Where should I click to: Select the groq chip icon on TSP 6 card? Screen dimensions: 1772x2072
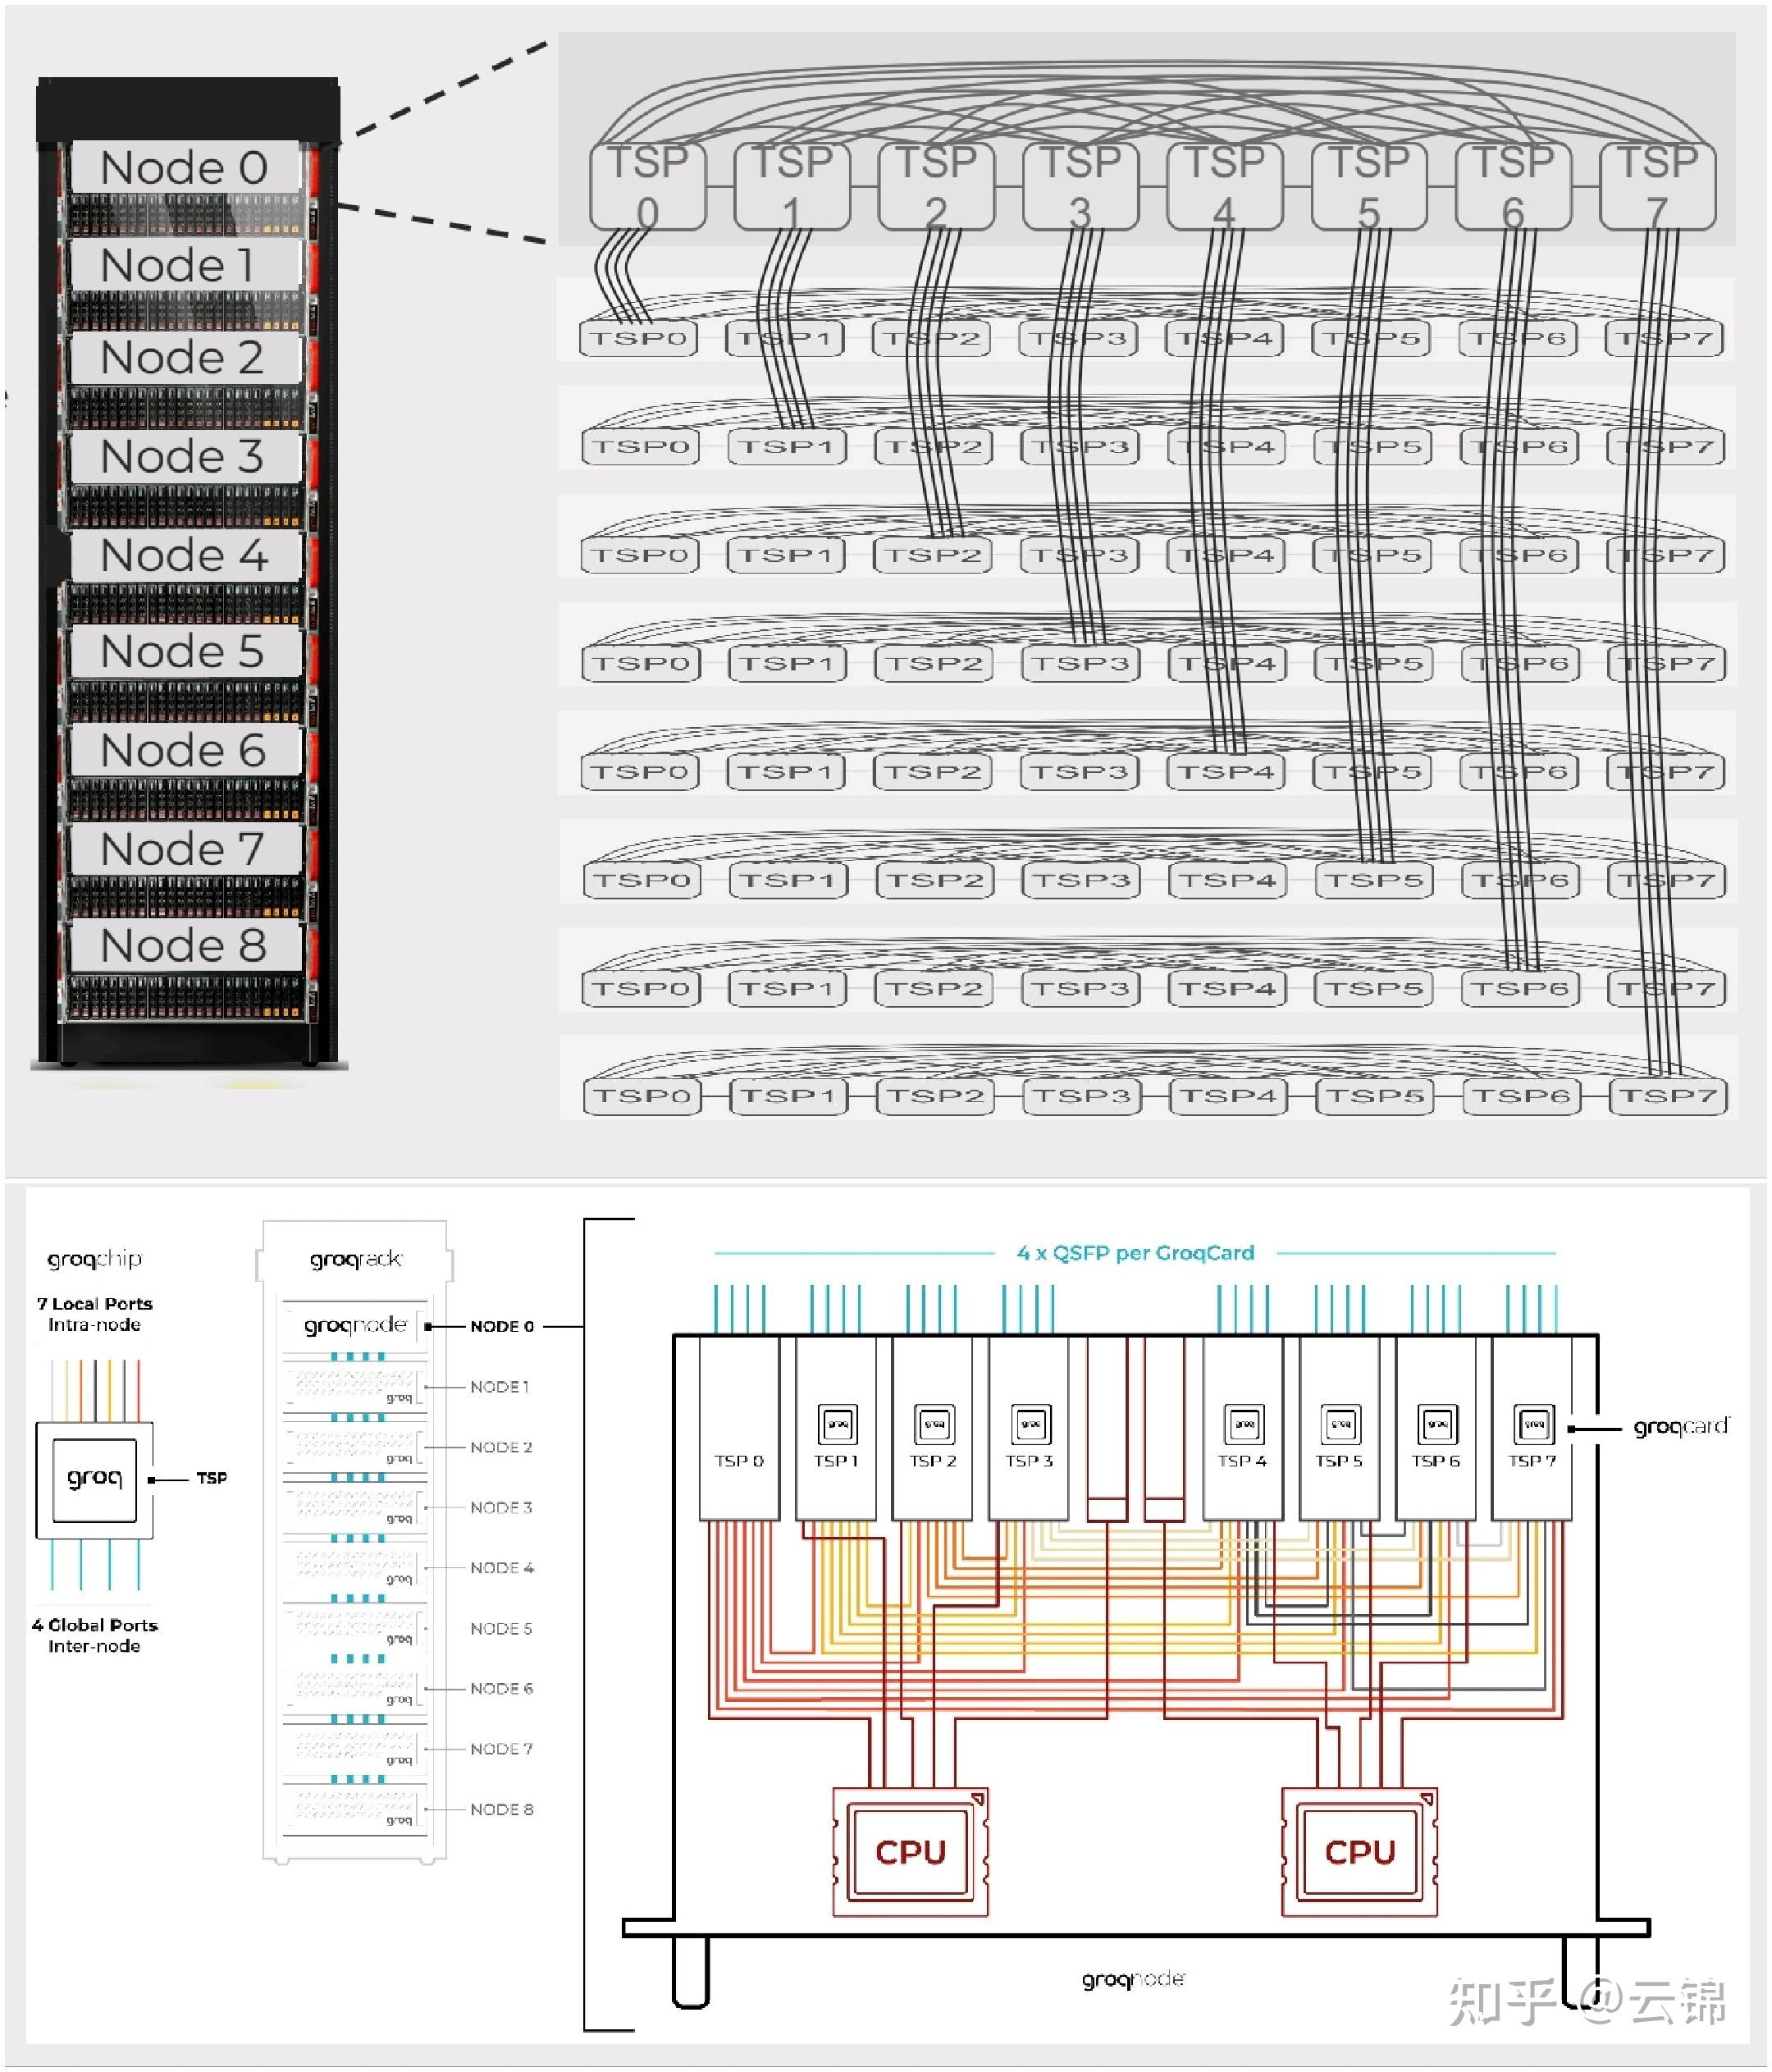coord(1437,1424)
